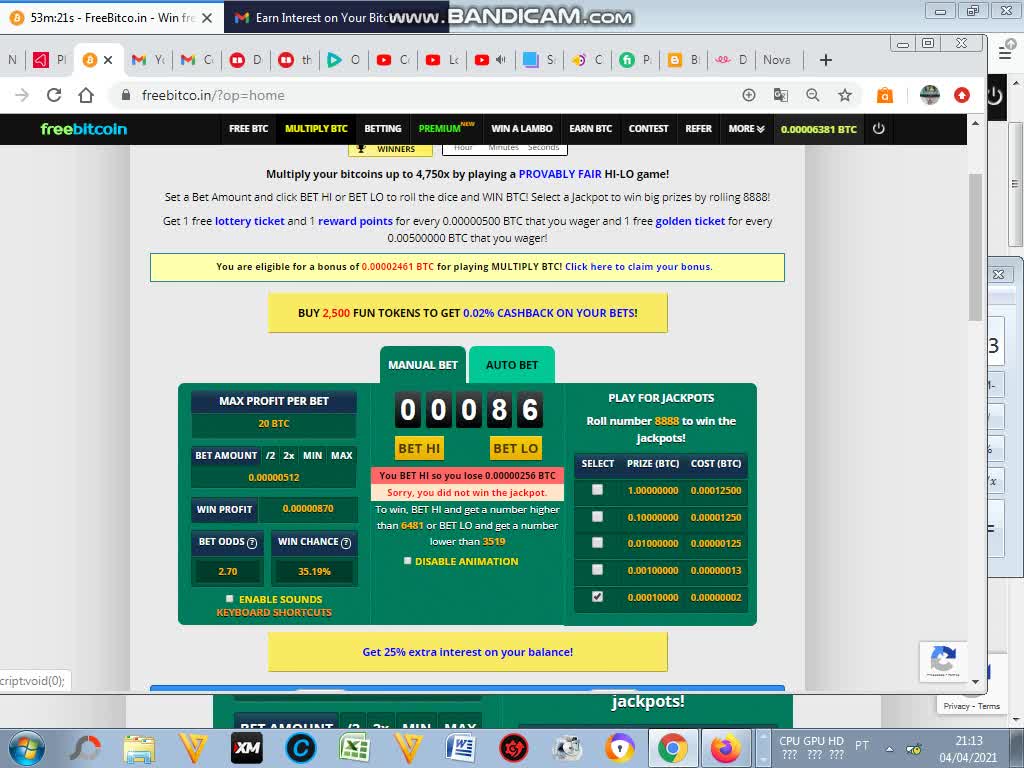Image resolution: width=1024 pixels, height=768 pixels.
Task: Show hidden system tray icons arrow
Action: [x=889, y=749]
